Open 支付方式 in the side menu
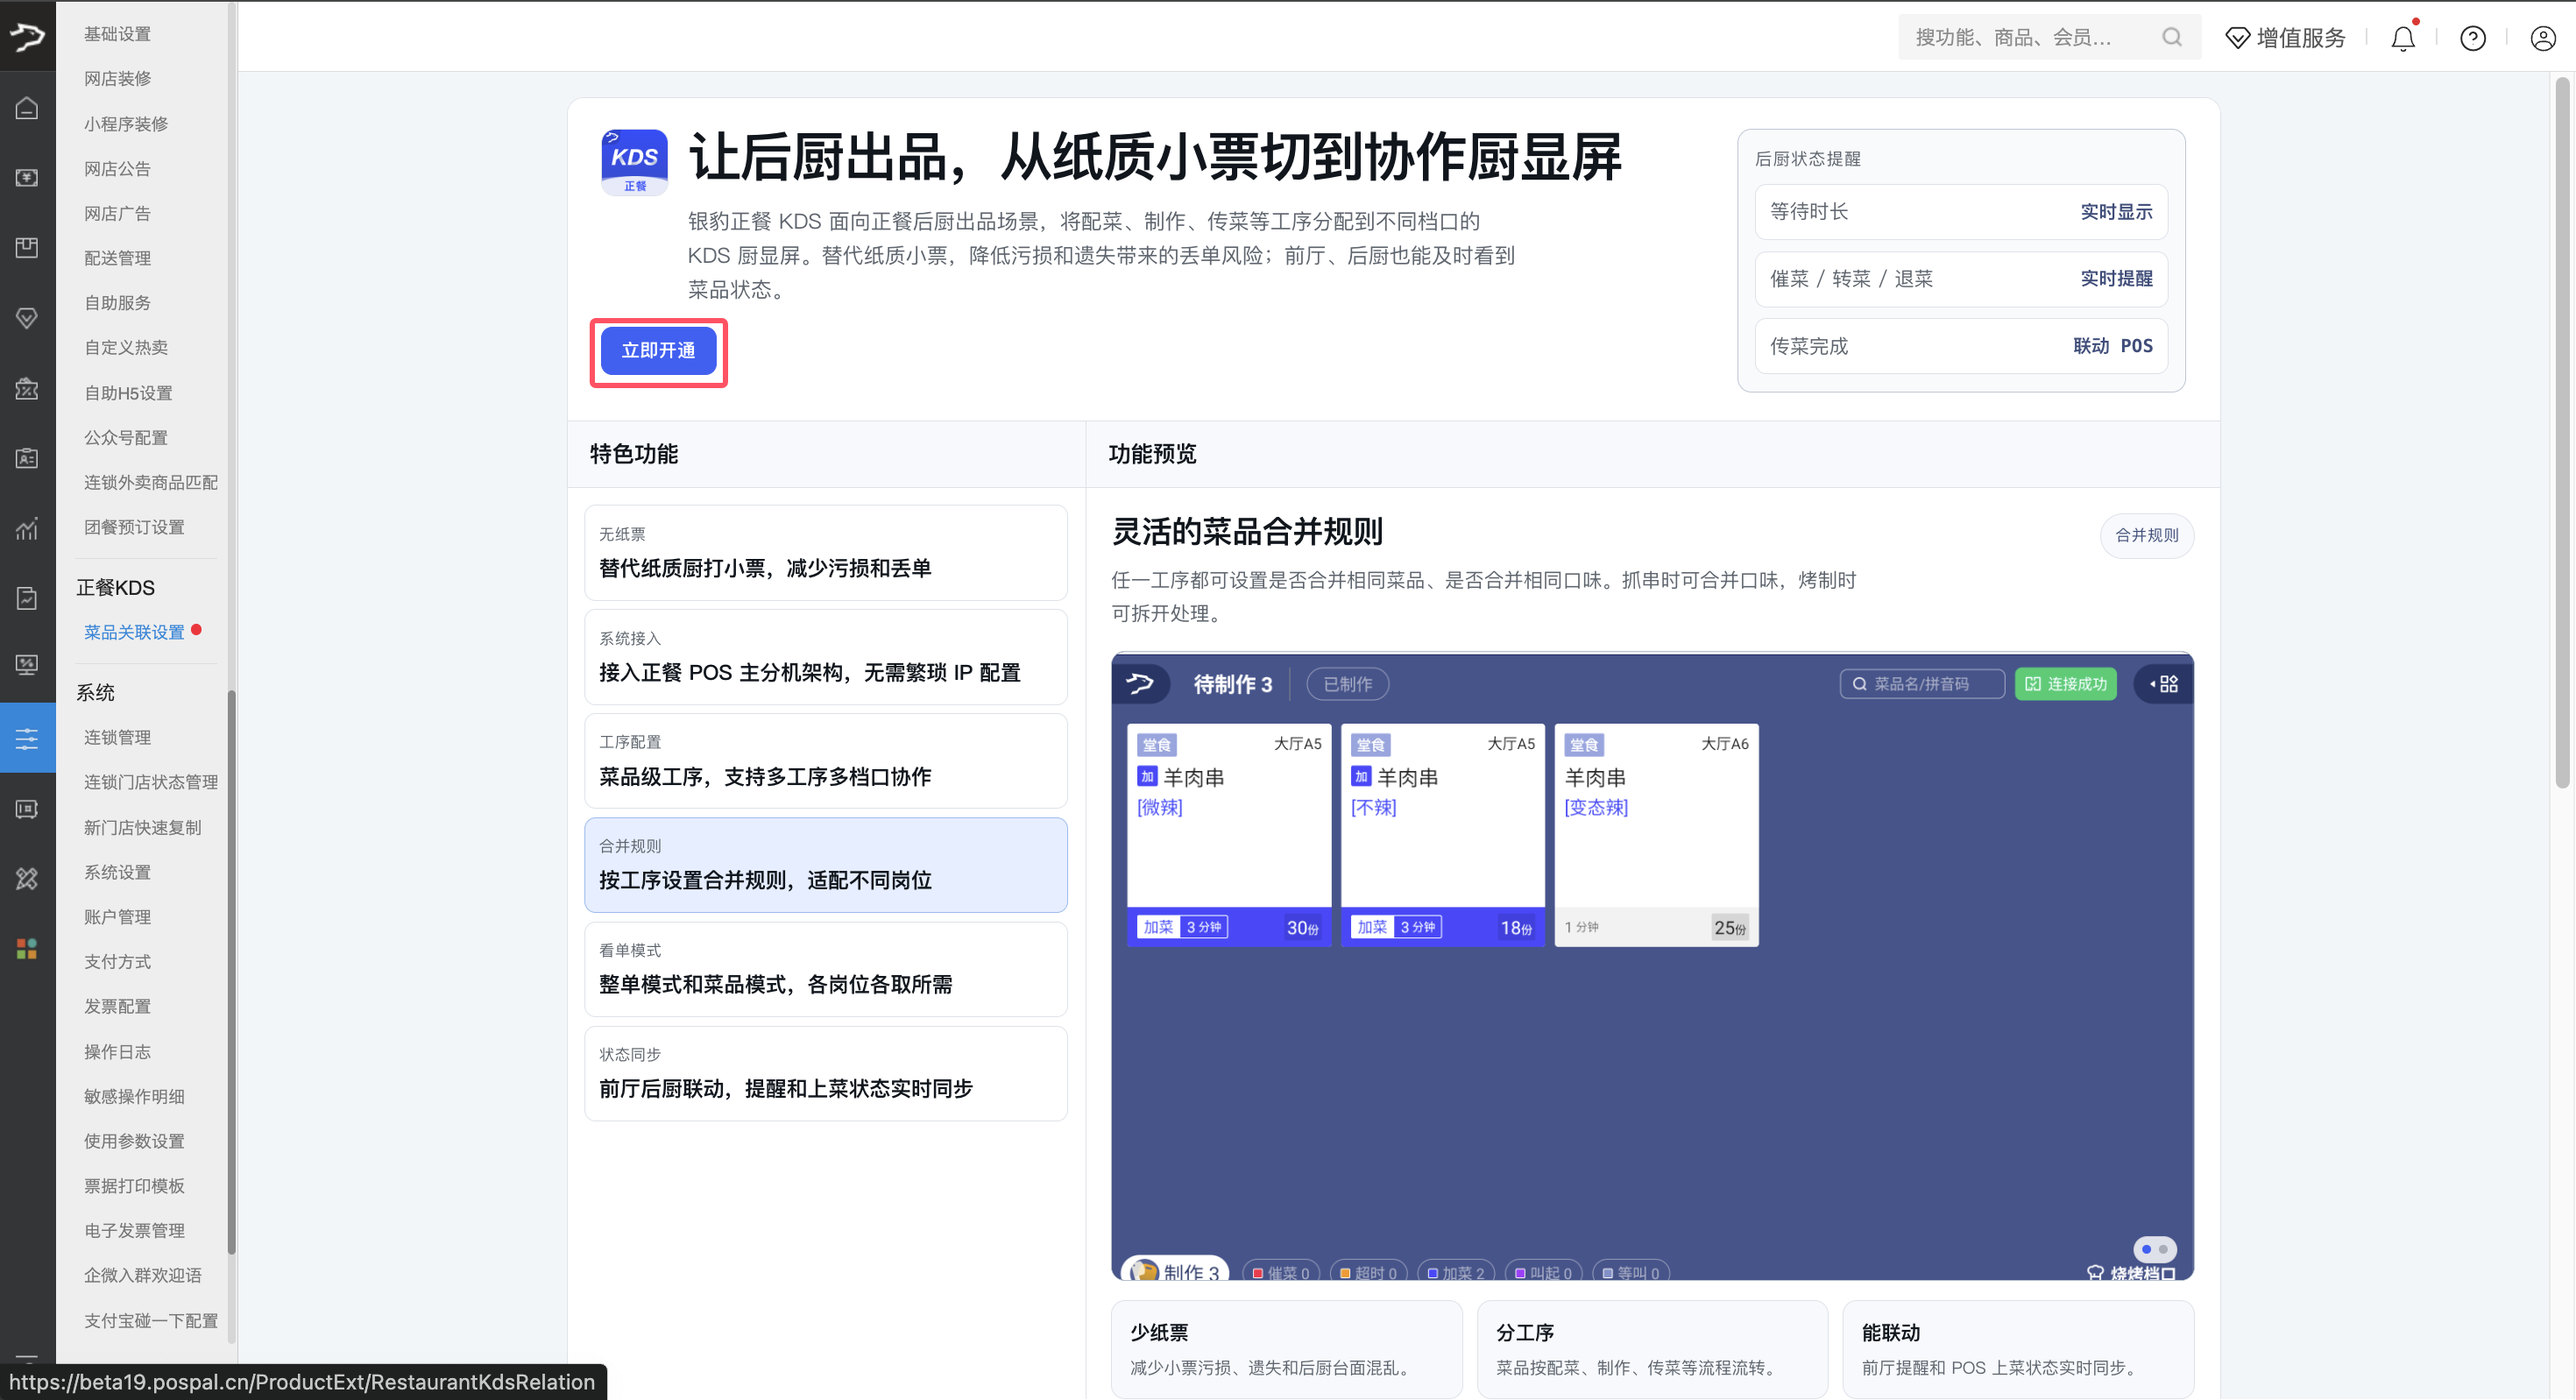 117,961
